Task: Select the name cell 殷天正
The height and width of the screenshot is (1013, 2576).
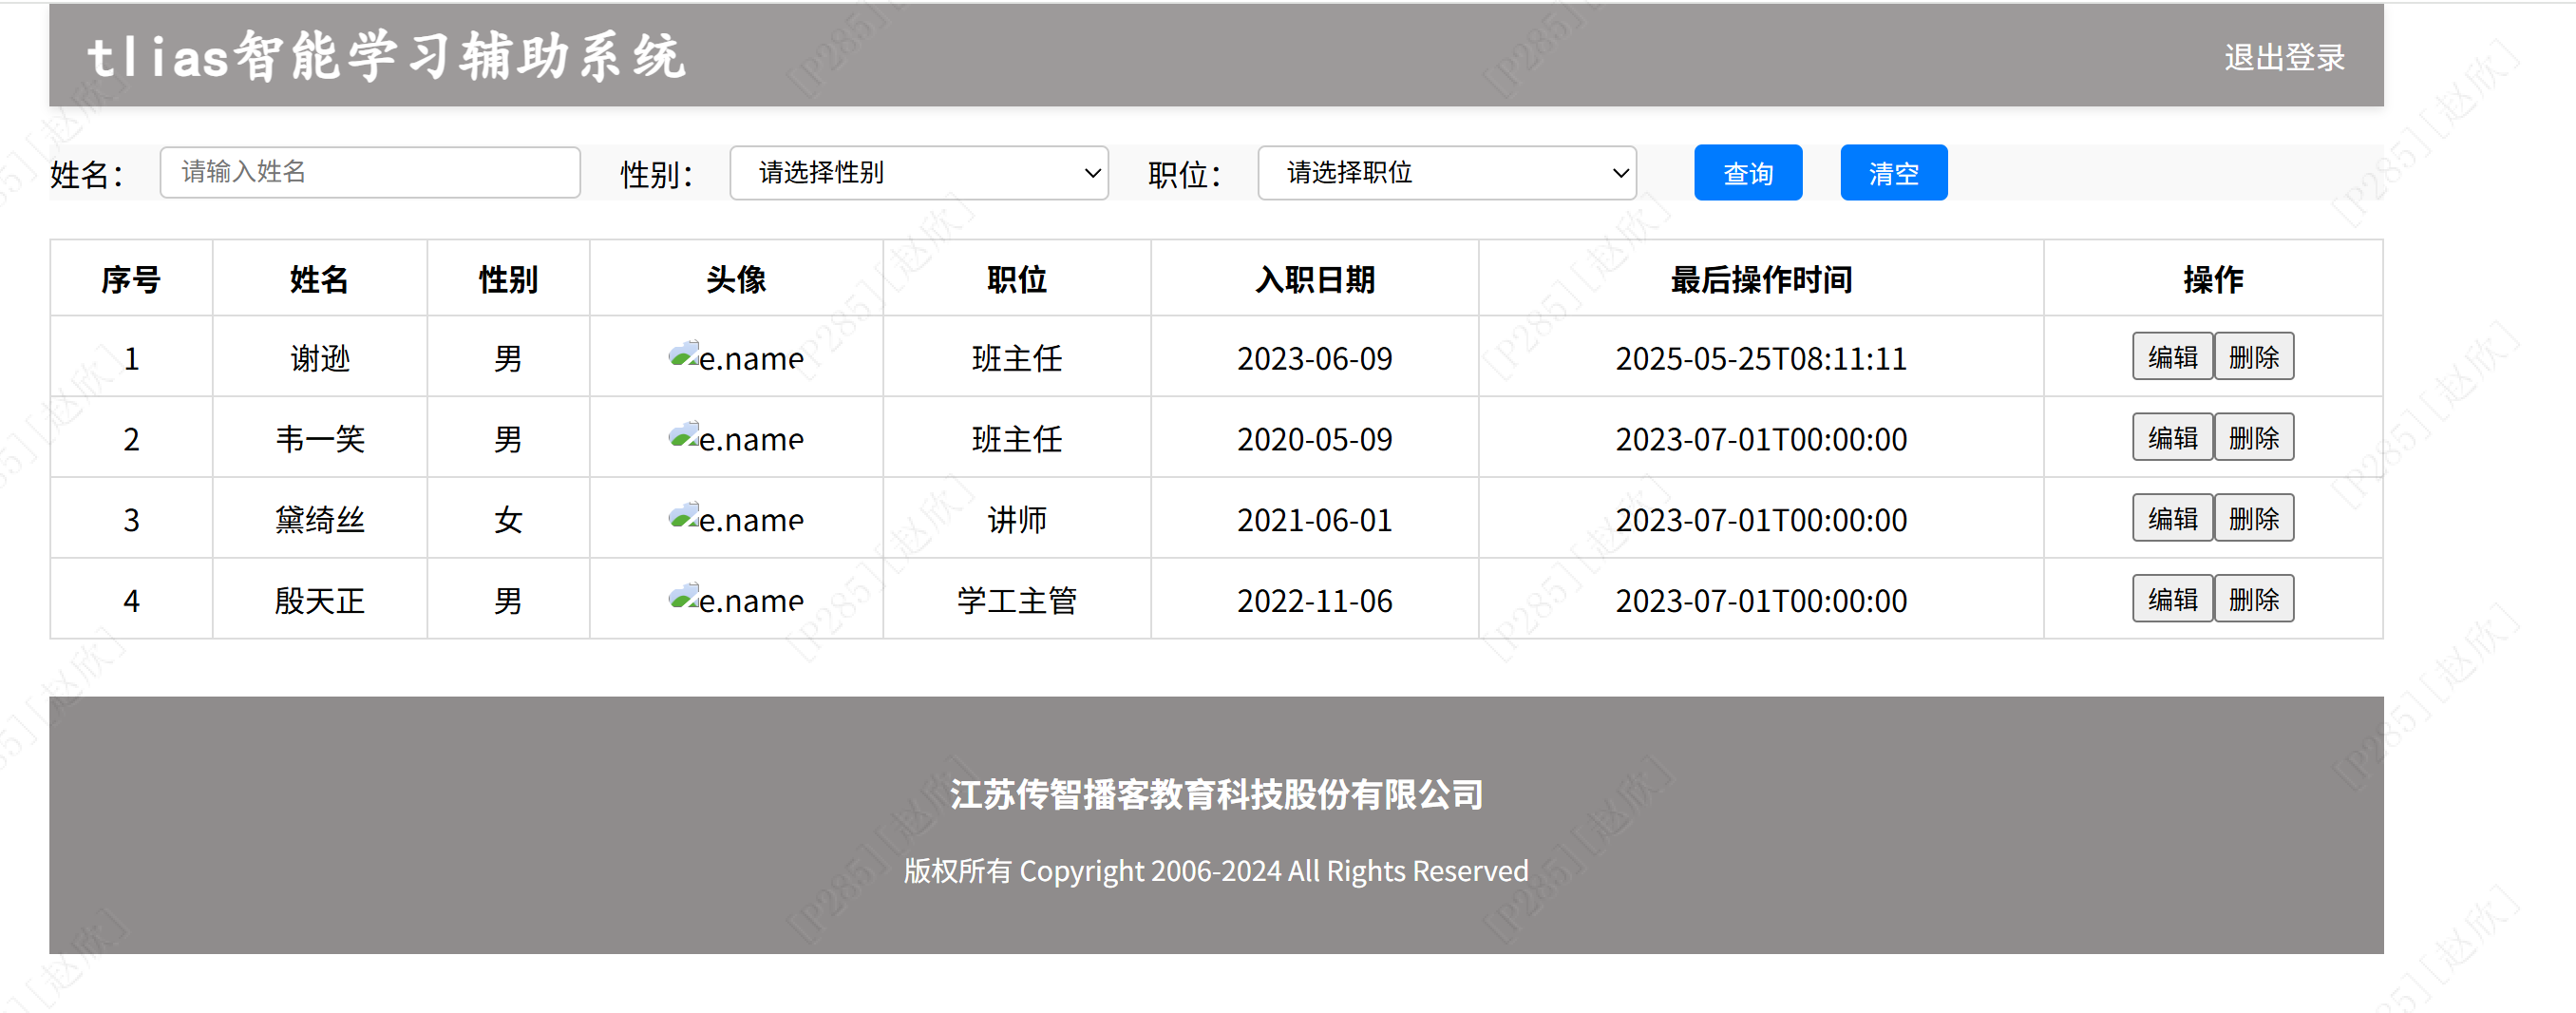Action: [320, 601]
